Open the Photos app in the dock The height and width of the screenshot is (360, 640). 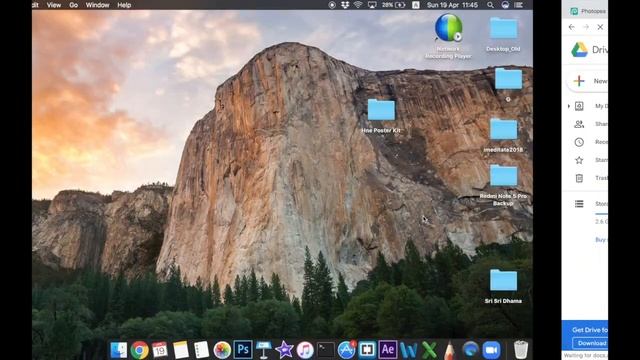pyautogui.click(x=222, y=350)
